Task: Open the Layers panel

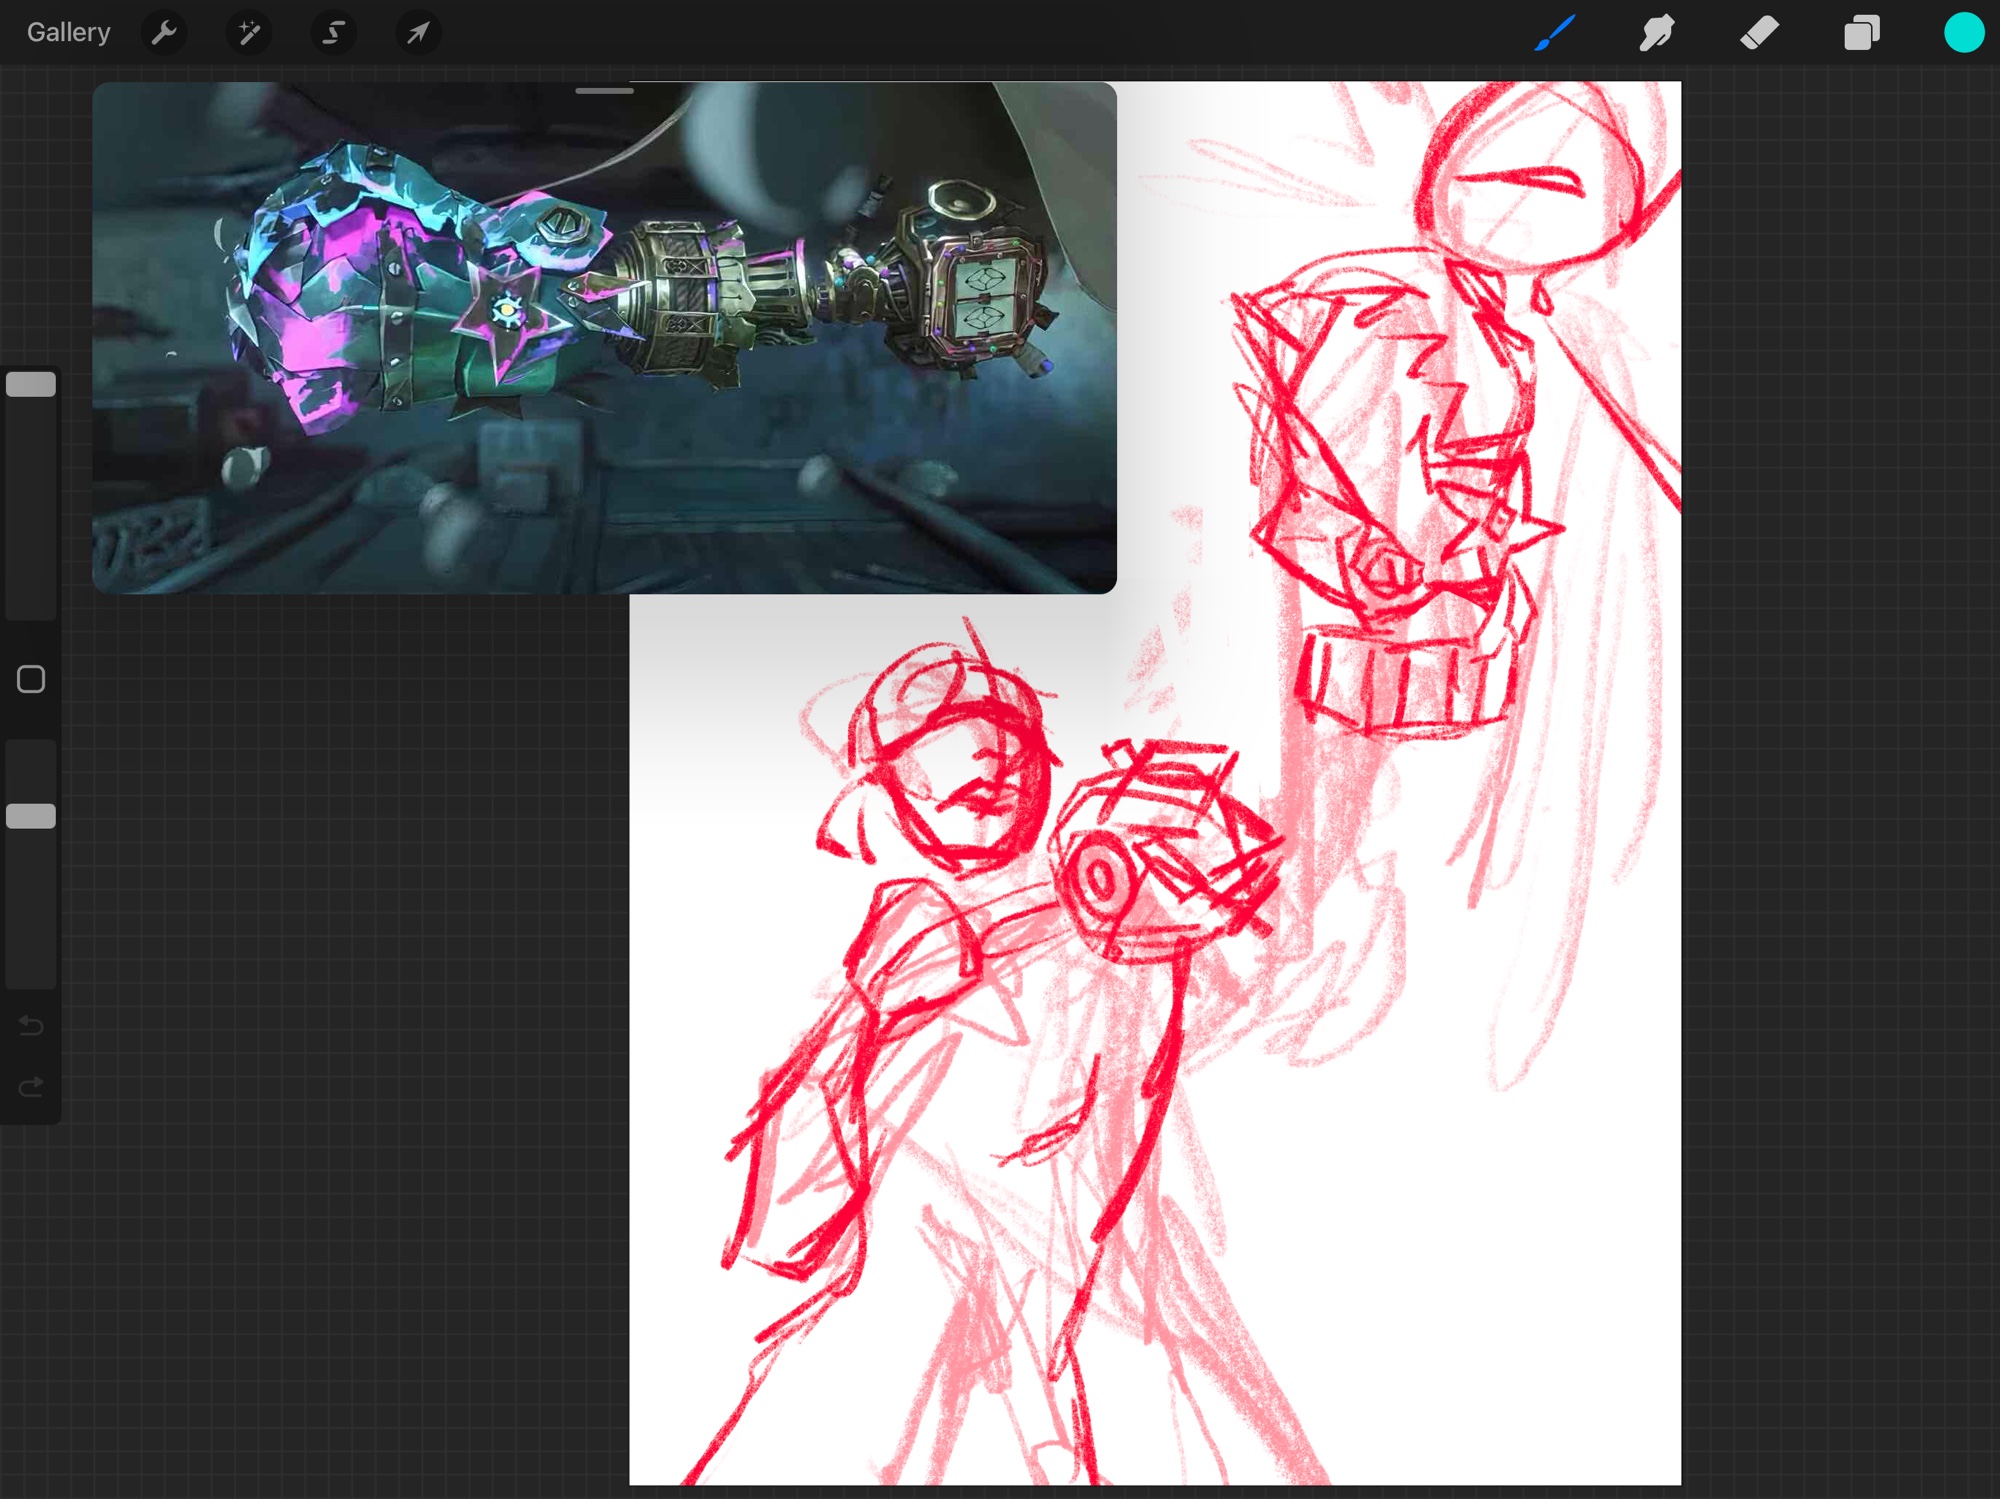Action: (x=1861, y=33)
